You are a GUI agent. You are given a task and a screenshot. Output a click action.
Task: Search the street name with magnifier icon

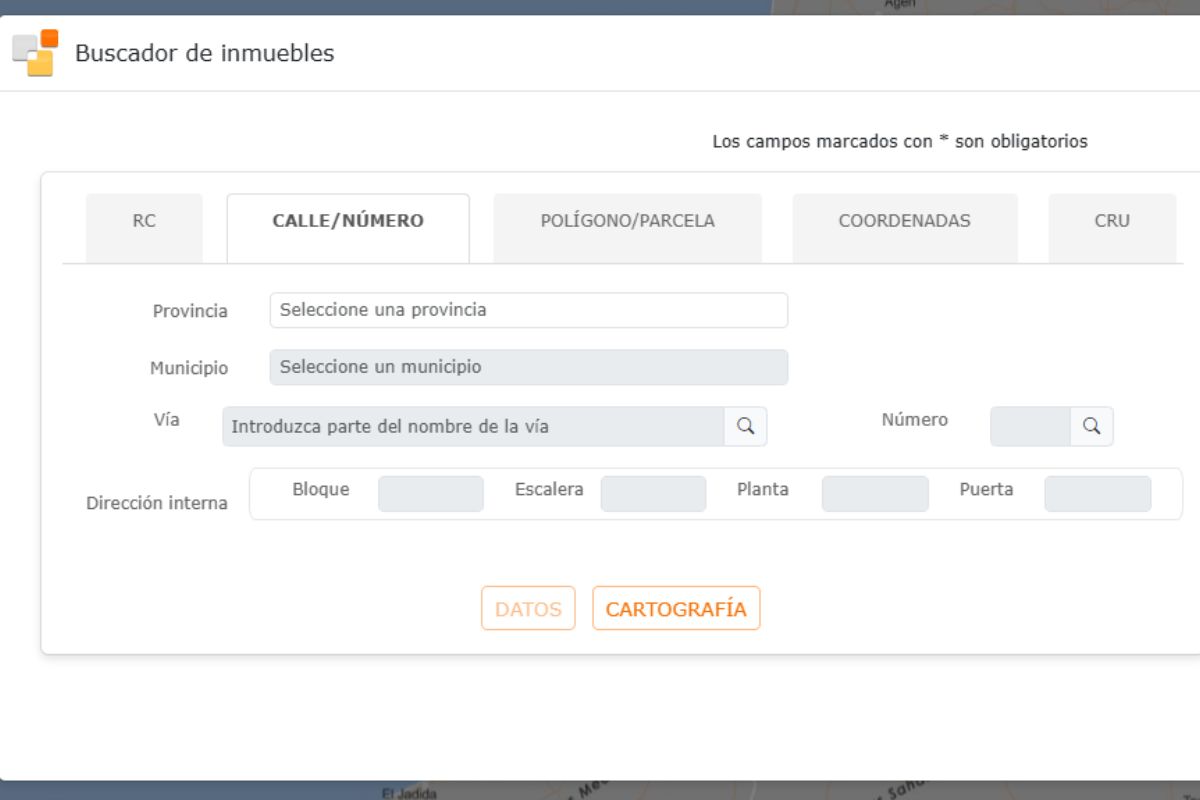[745, 426]
